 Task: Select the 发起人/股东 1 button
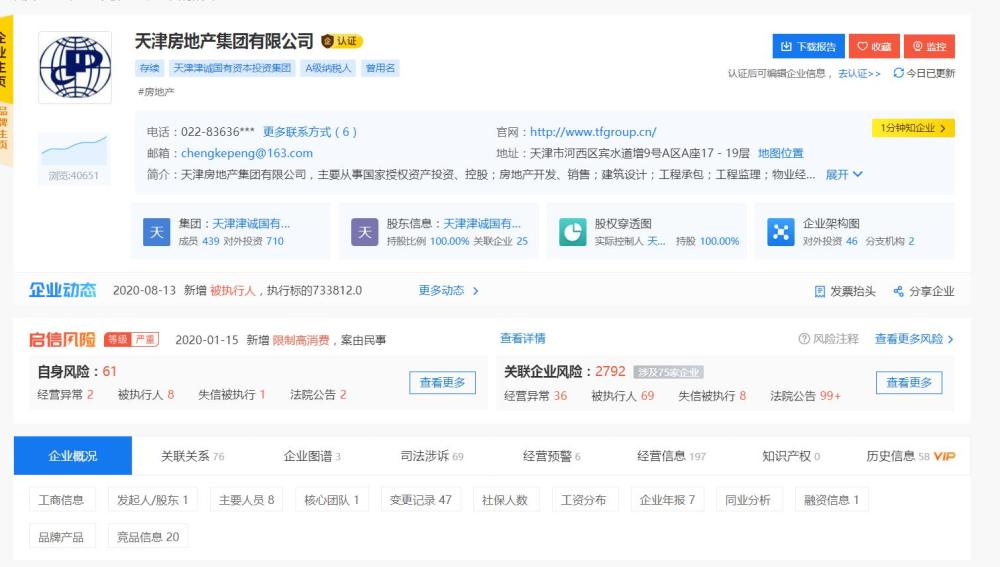(x=152, y=500)
